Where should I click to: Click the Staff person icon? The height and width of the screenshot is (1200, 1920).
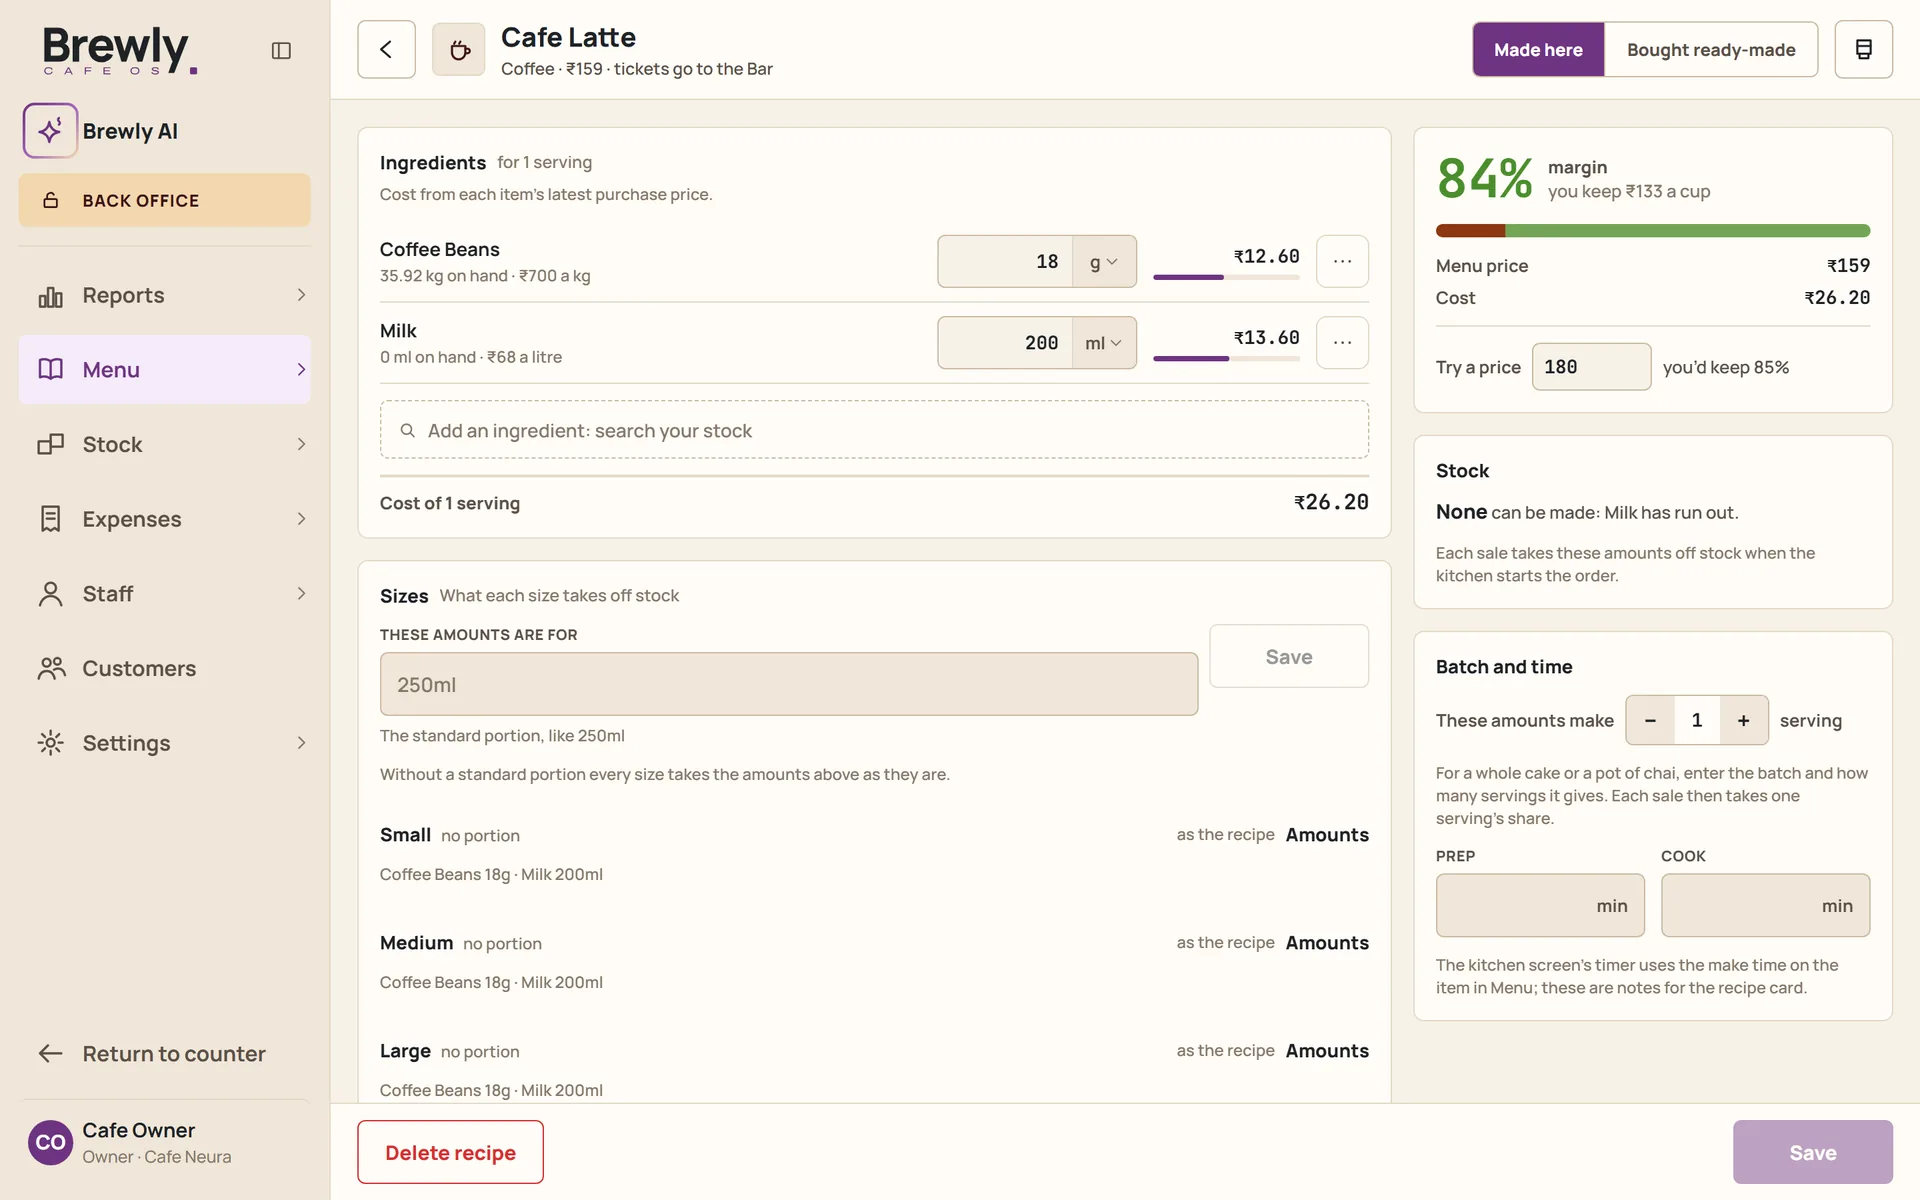[x=50, y=594]
